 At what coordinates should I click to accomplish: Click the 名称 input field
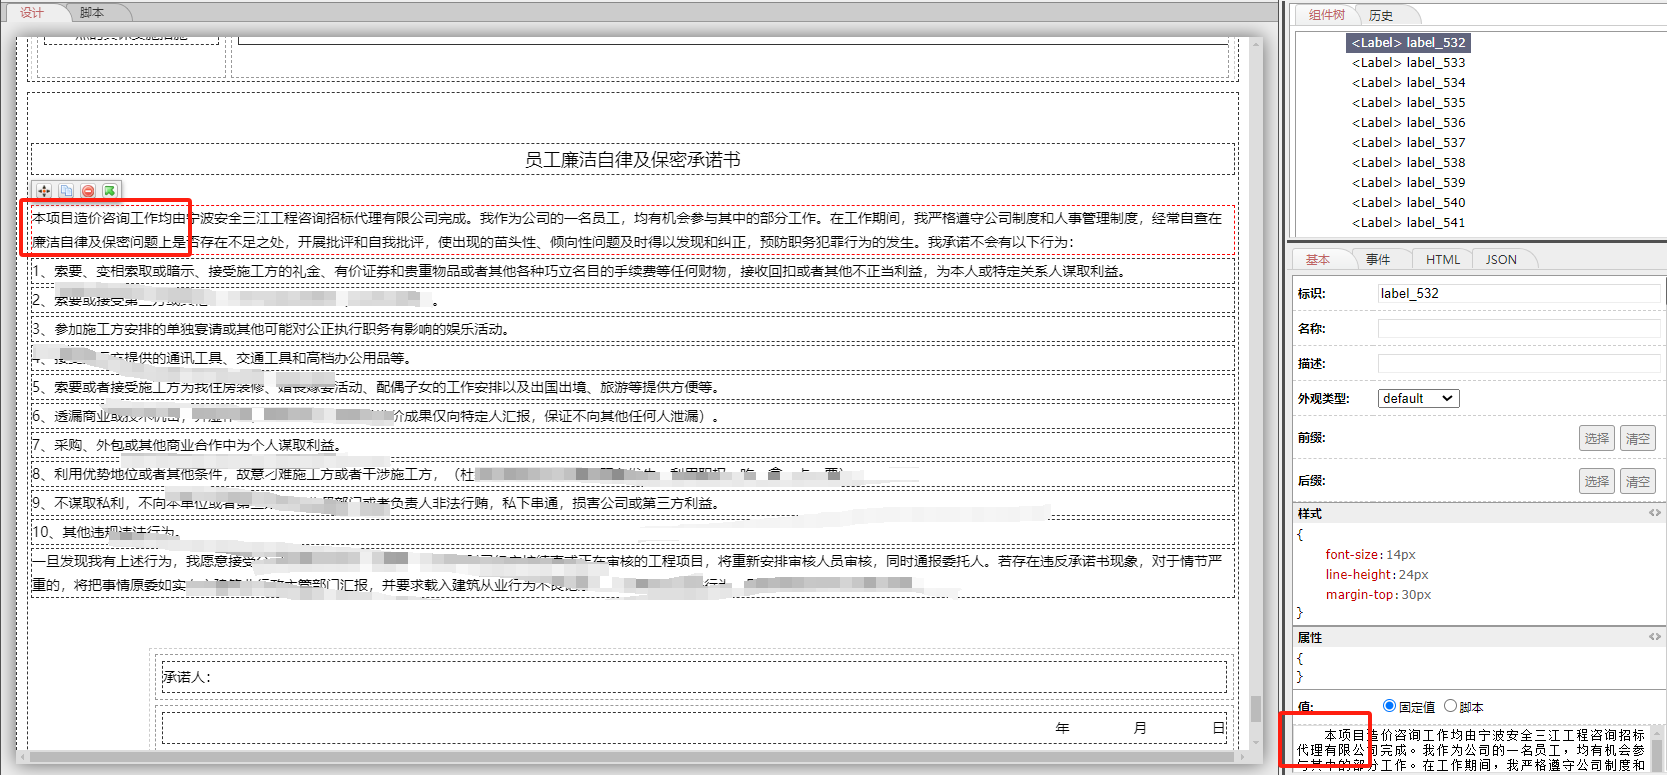tap(1519, 328)
